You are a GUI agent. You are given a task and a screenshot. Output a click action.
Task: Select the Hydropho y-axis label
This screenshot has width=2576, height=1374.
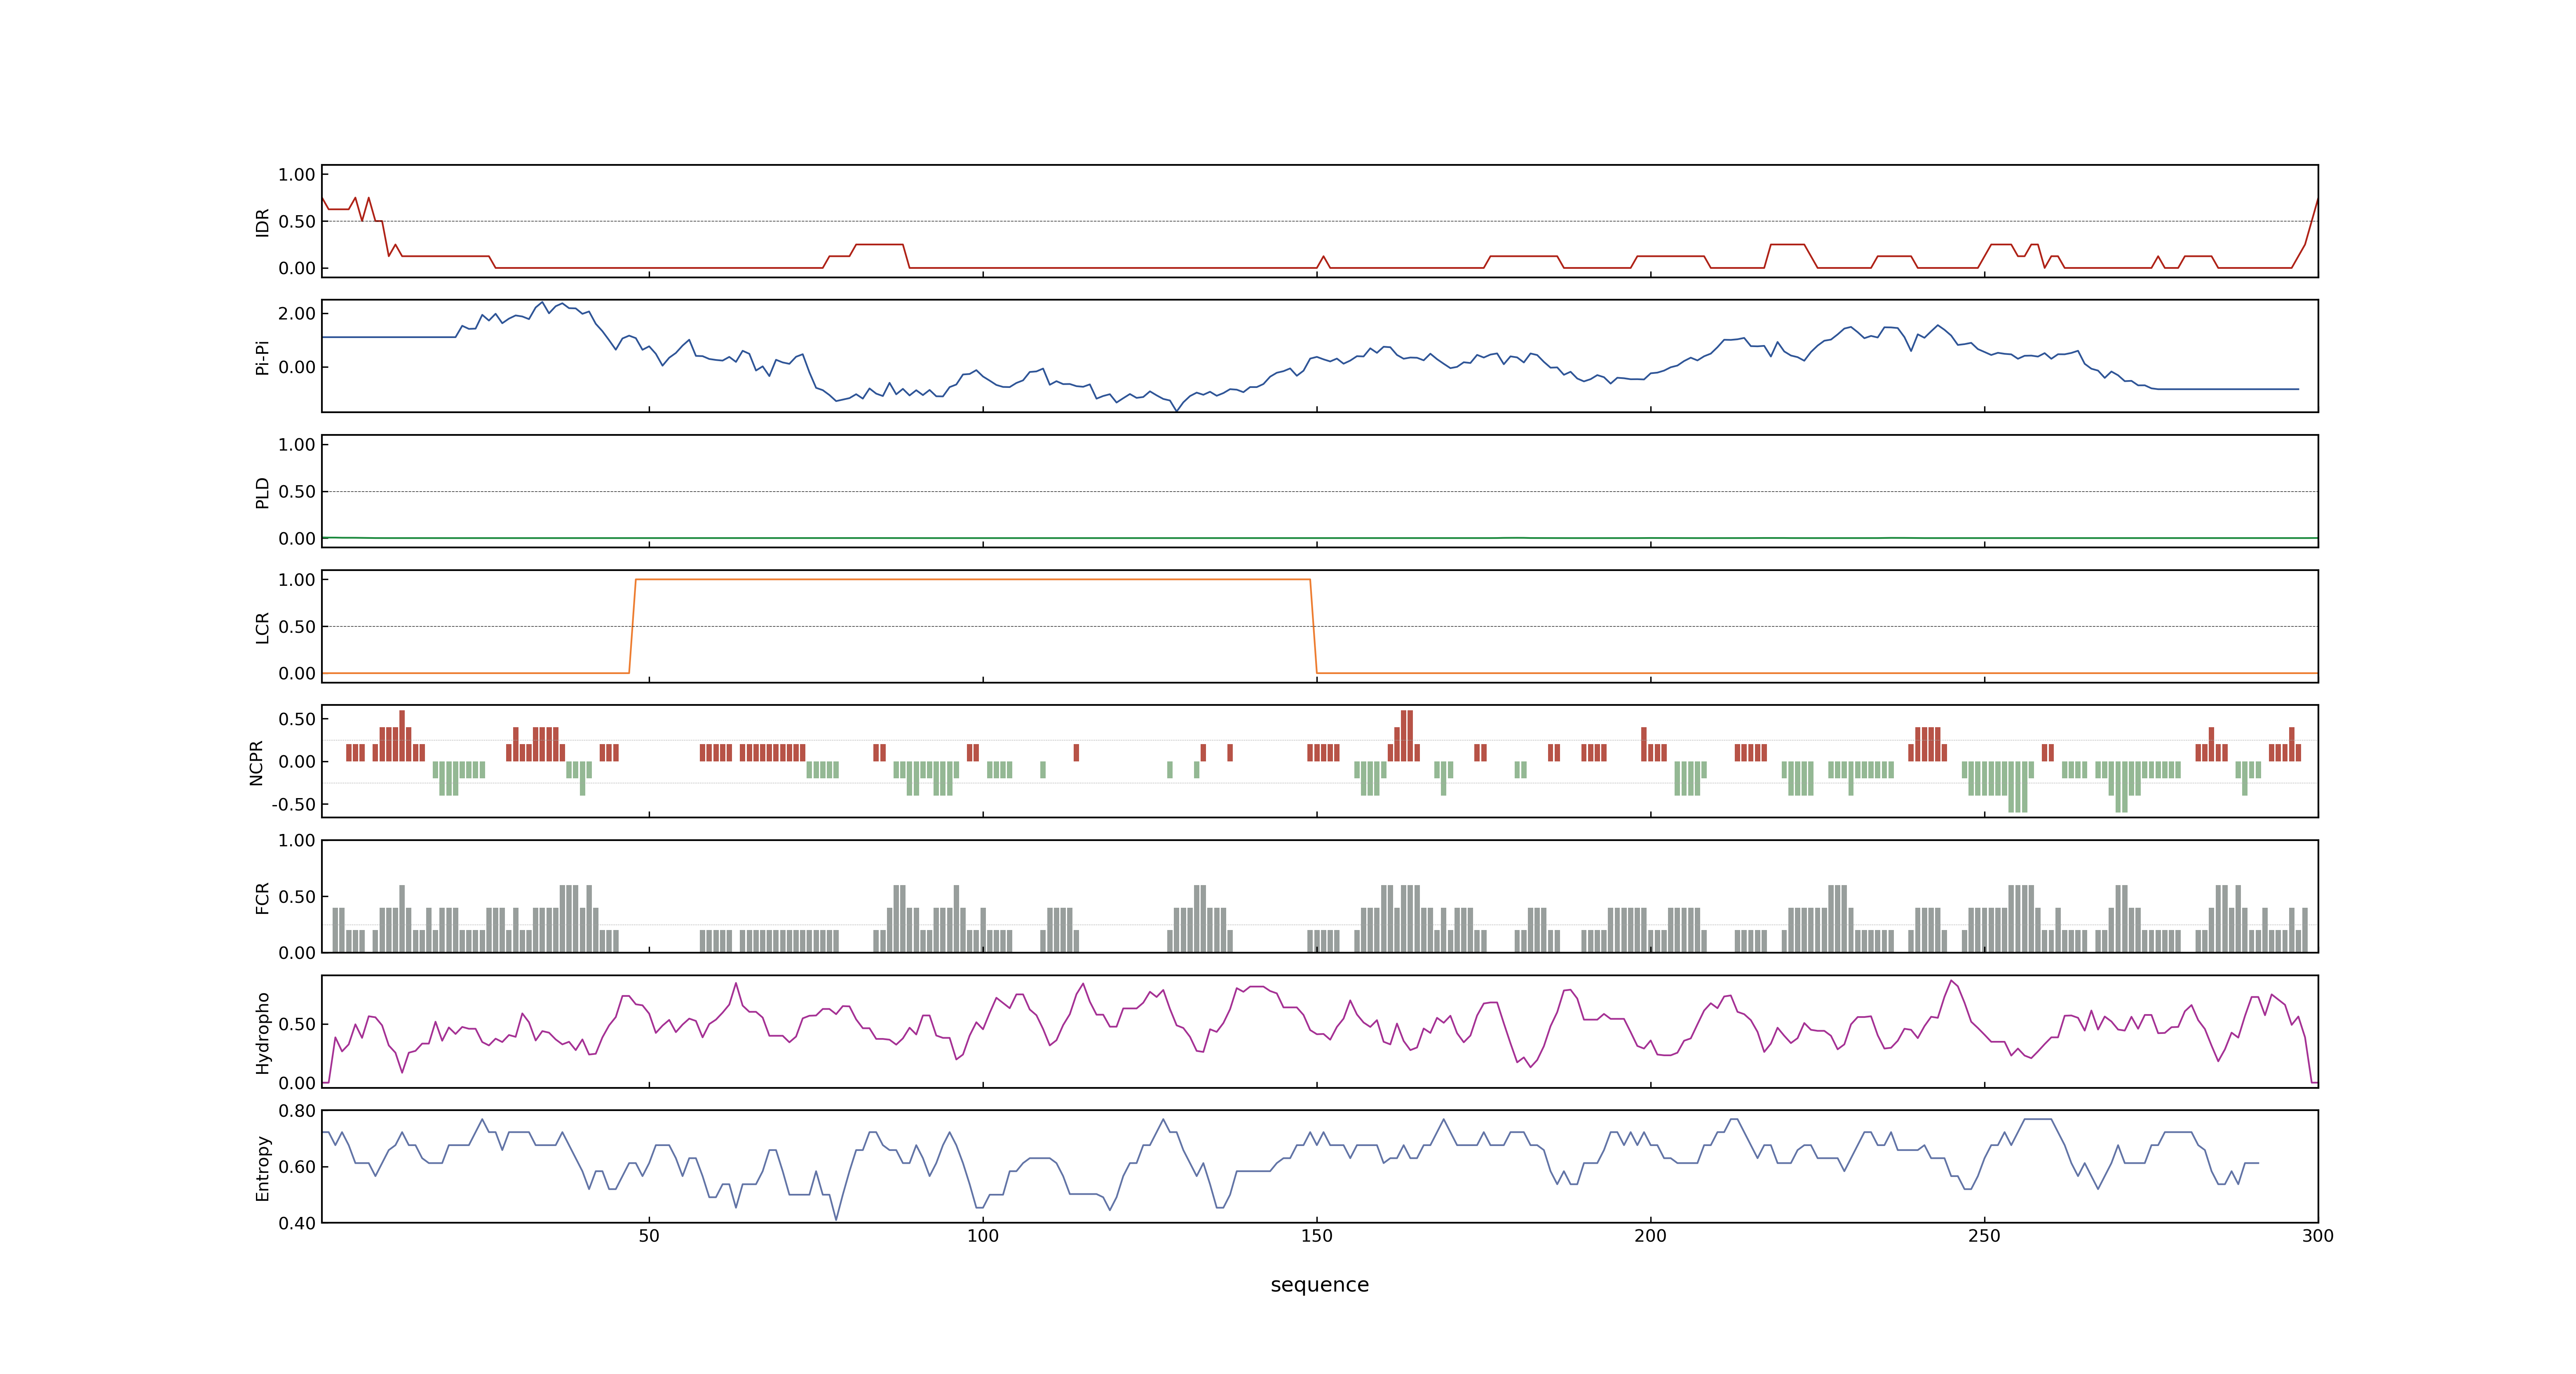coord(262,1033)
